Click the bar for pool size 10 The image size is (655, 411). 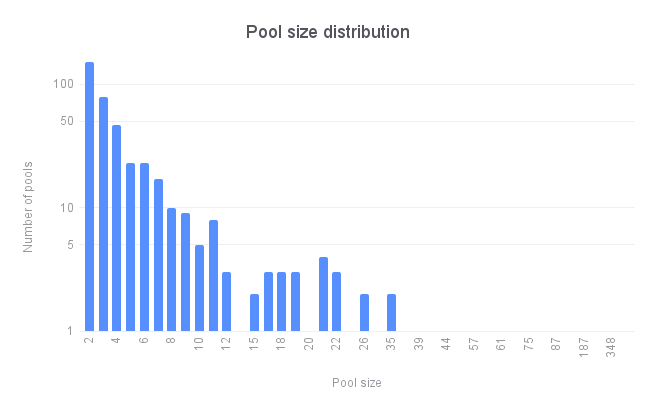click(x=200, y=288)
